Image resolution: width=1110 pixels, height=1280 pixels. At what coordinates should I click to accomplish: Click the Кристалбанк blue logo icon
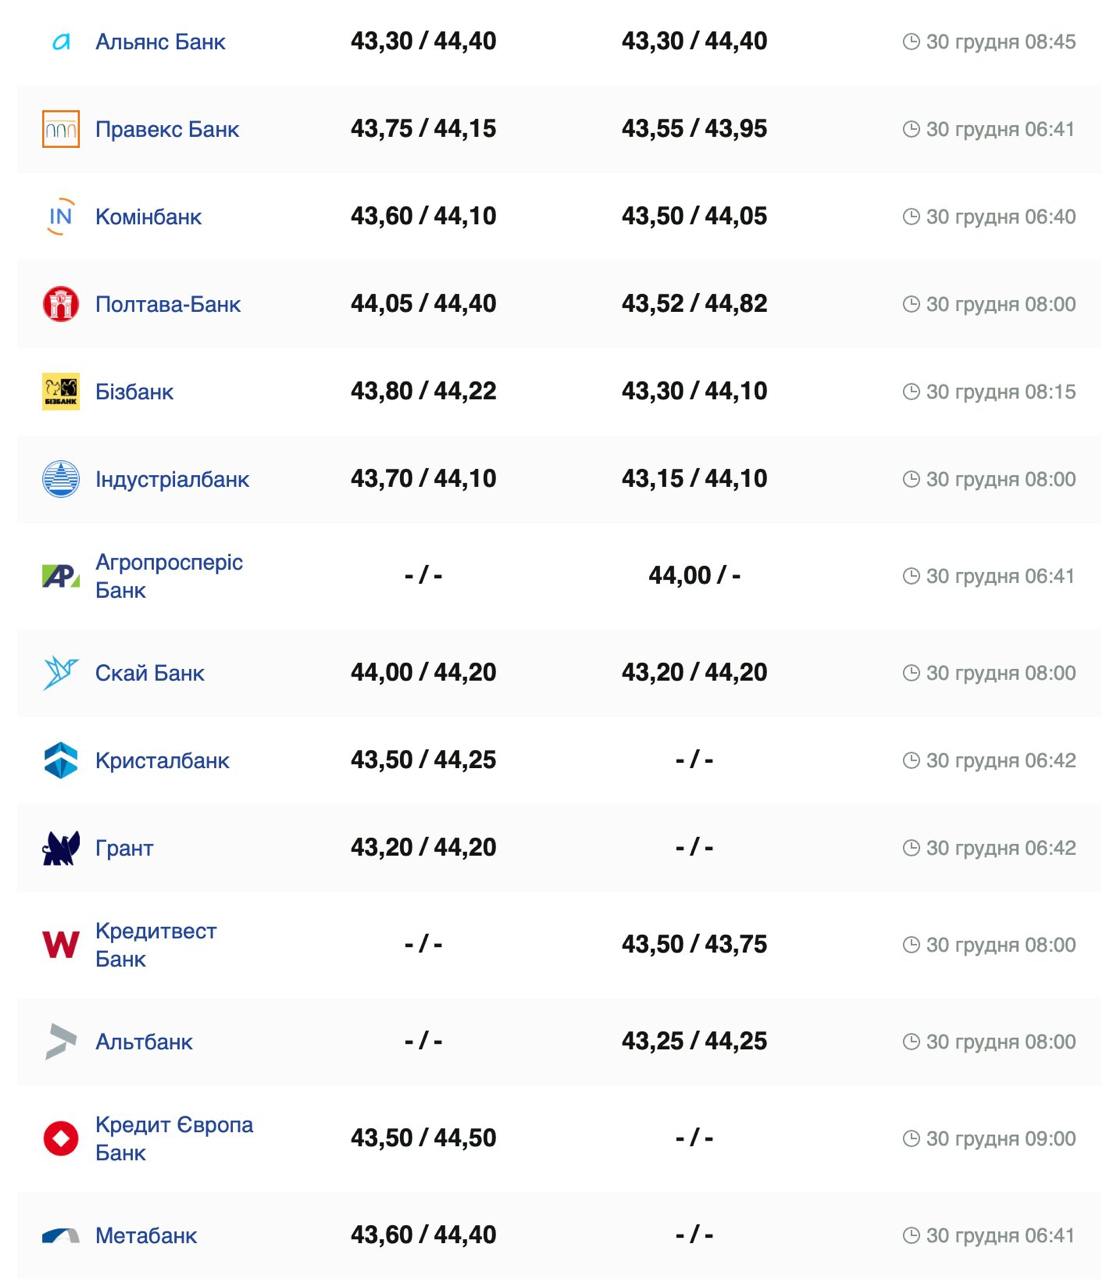pos(61,761)
